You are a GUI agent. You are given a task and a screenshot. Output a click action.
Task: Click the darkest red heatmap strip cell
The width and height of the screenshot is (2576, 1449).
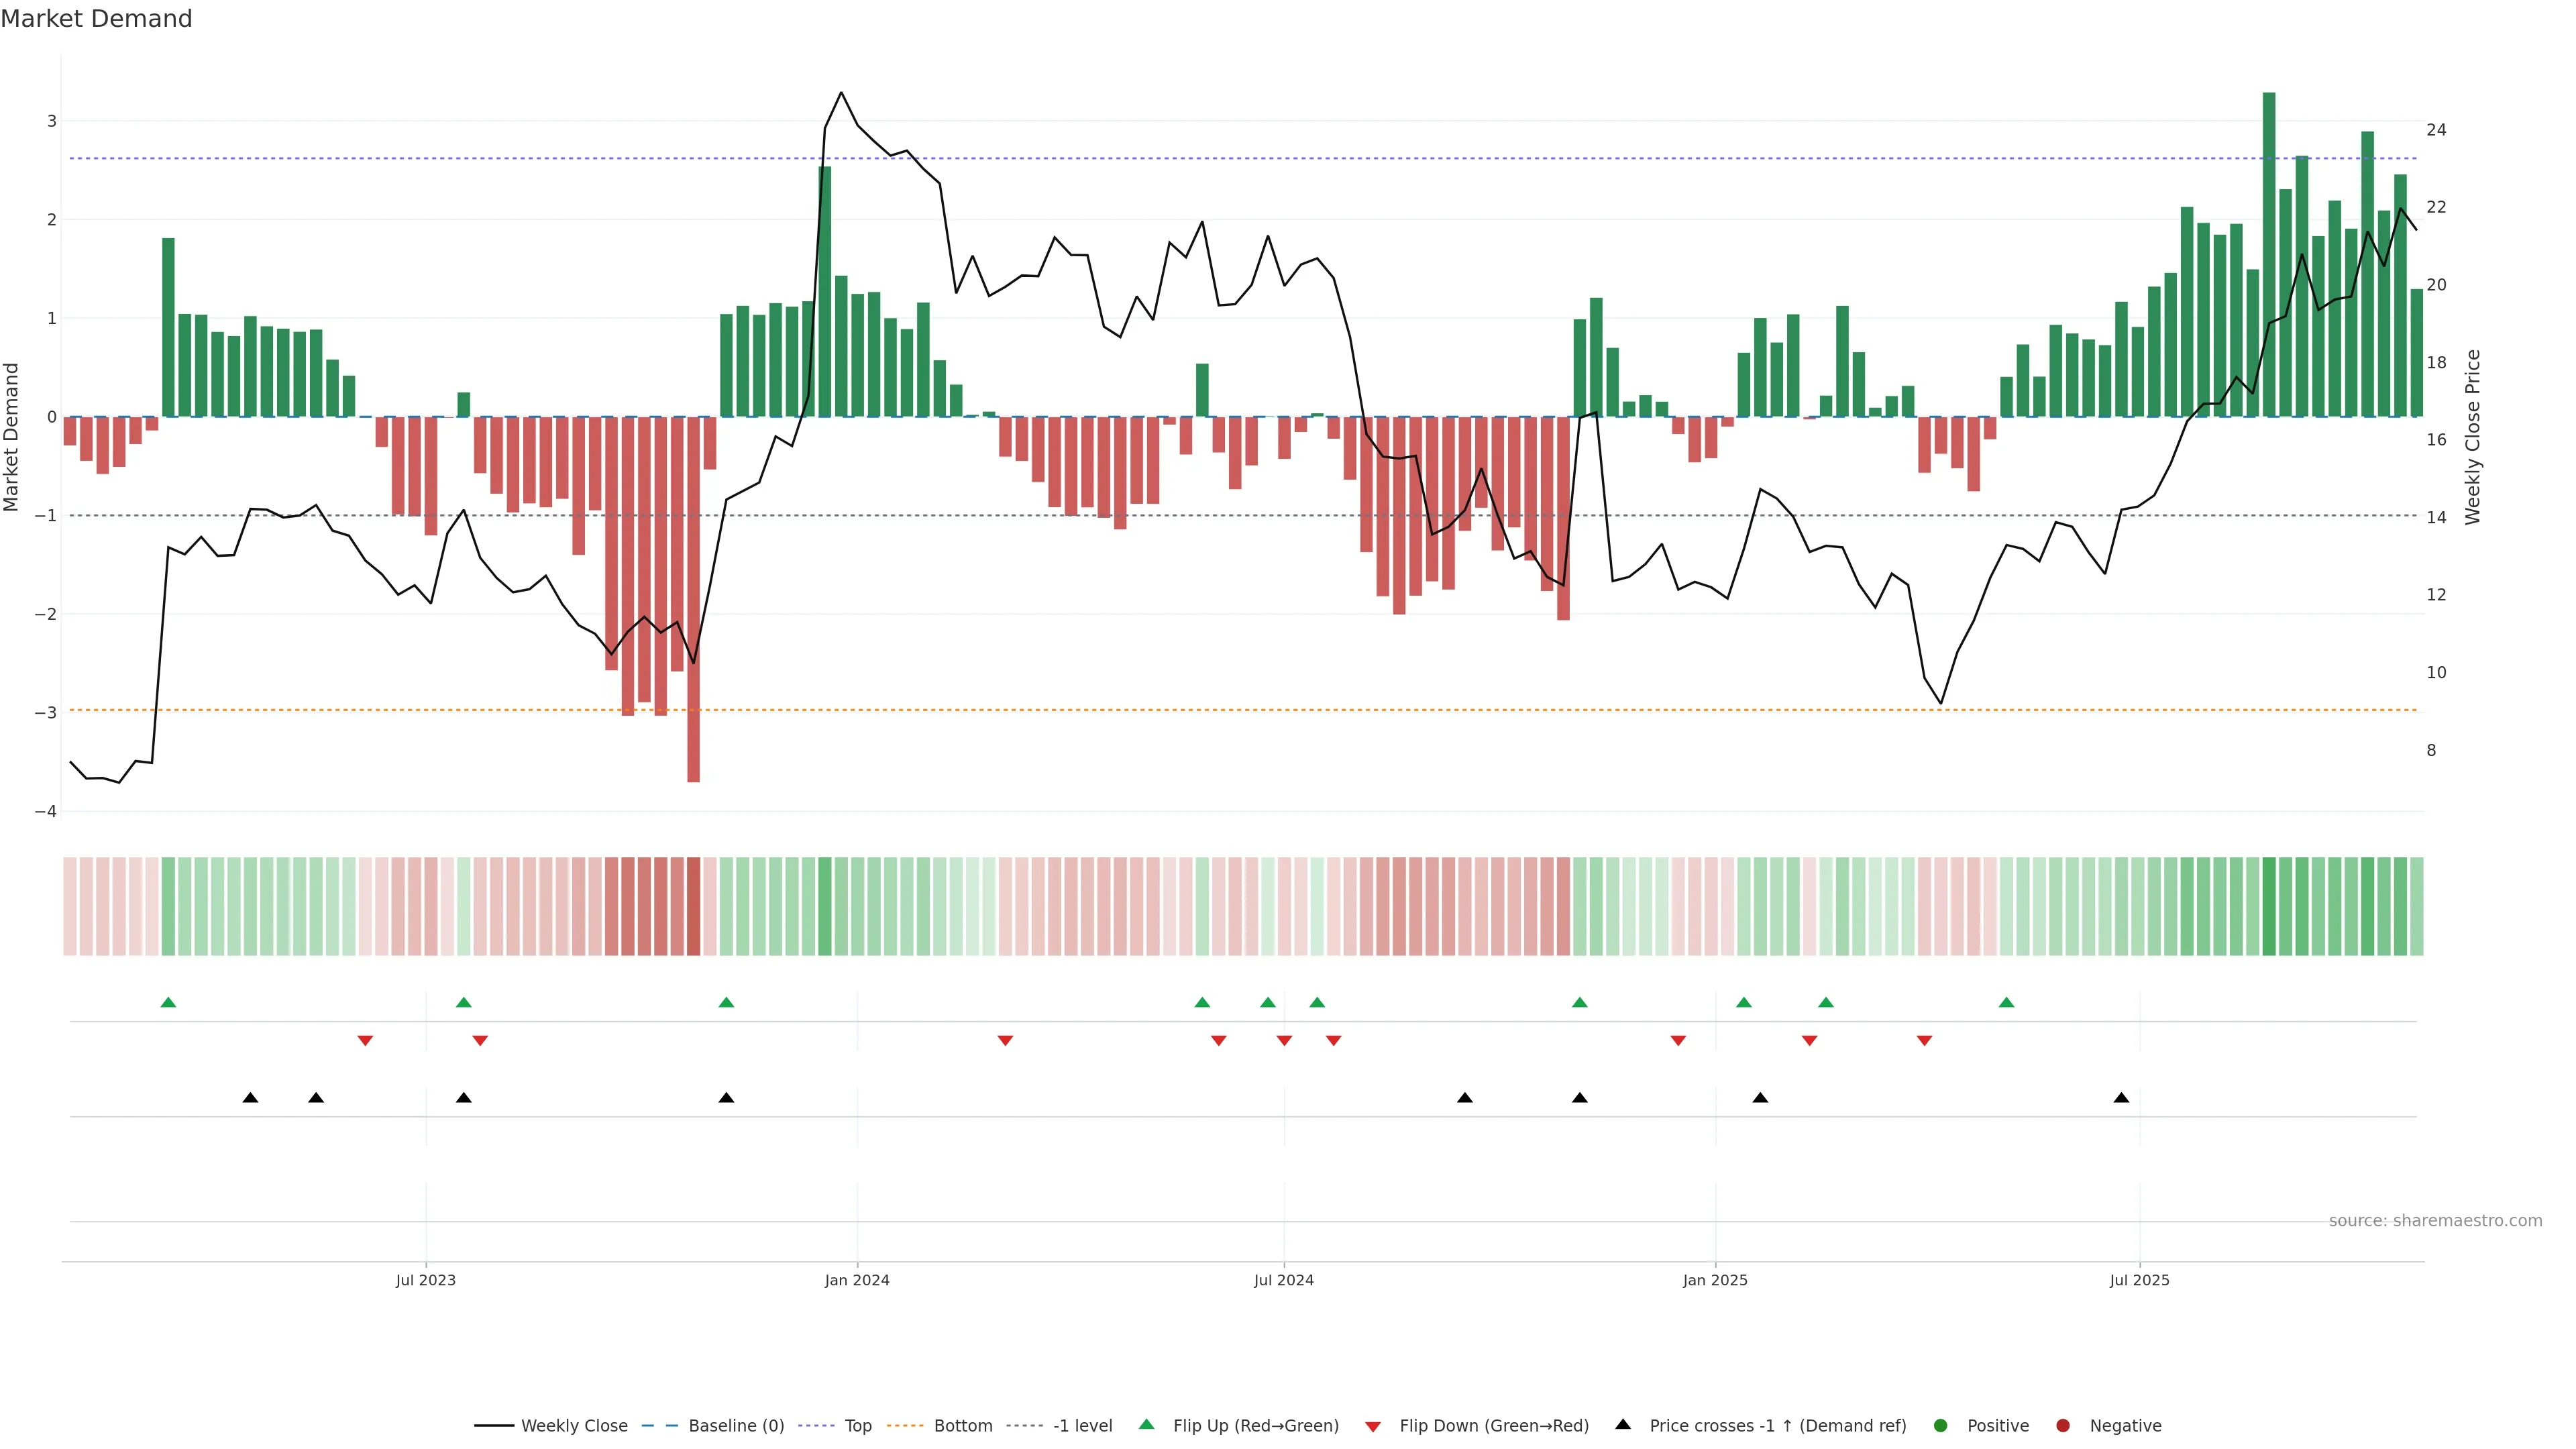693,906
